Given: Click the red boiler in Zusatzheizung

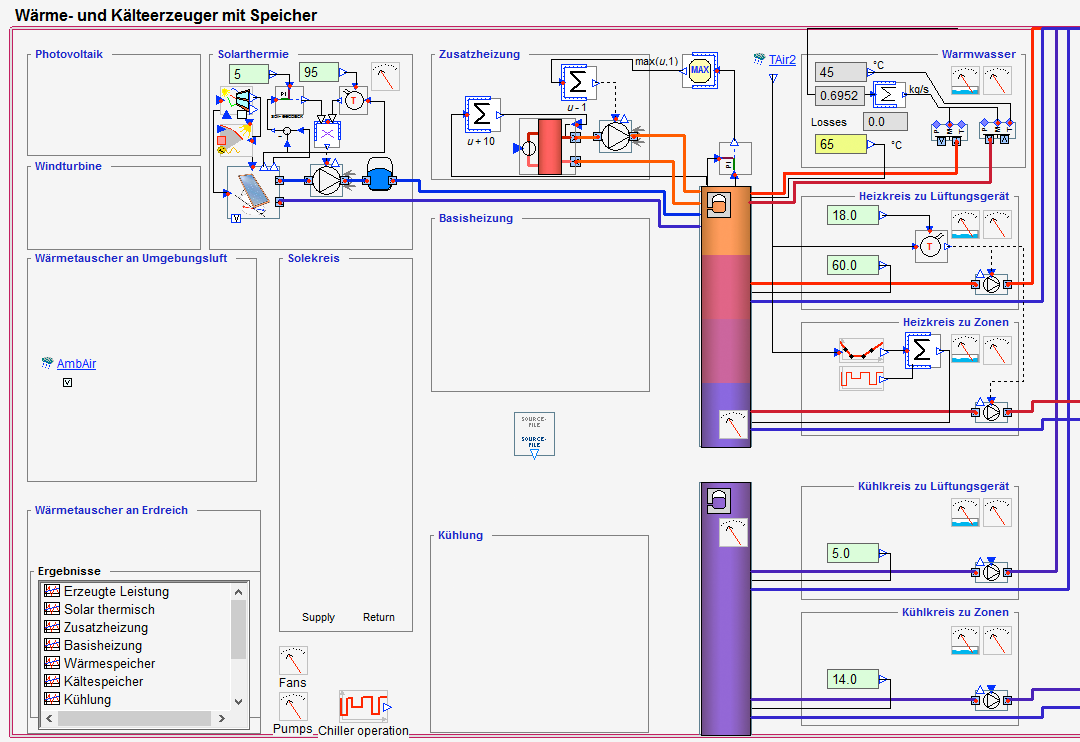Looking at the screenshot, I should (550, 147).
